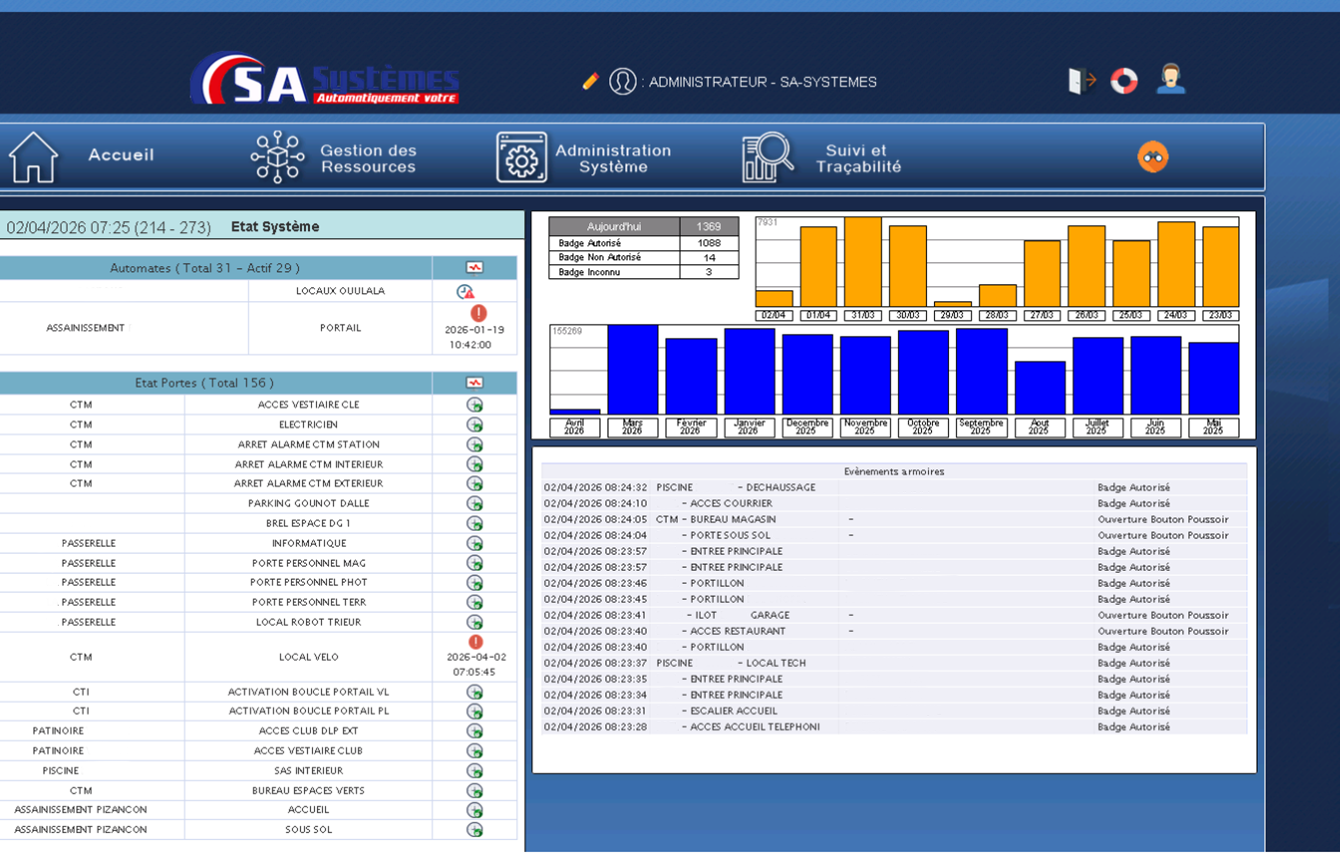This screenshot has width=1340, height=854.
Task: Click the orange 31/03 bar in chart
Action: 862,262
